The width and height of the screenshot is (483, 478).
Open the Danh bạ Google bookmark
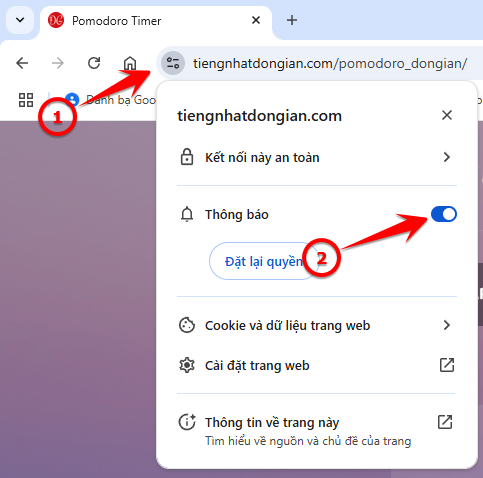click(110, 100)
